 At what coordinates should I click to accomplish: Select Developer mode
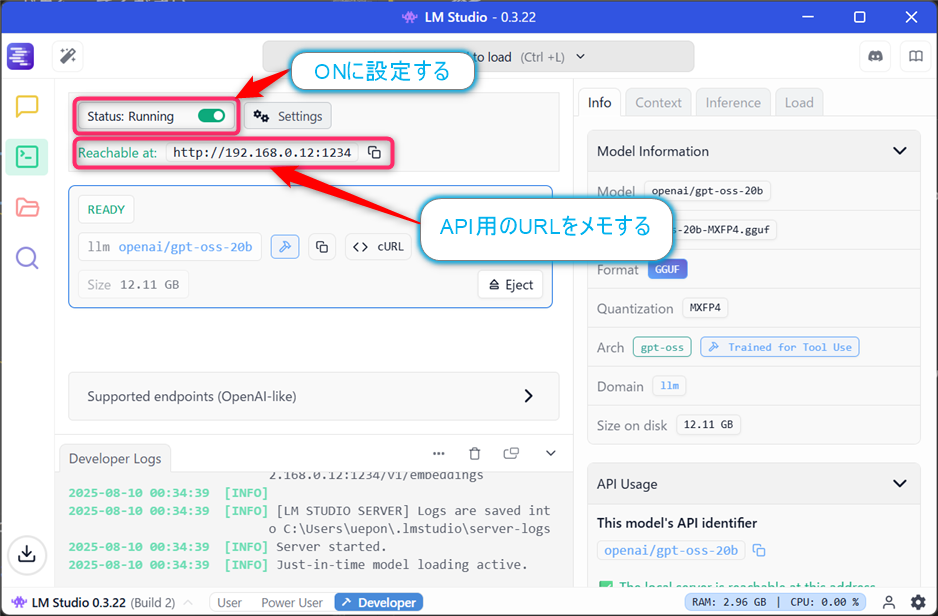pos(379,602)
